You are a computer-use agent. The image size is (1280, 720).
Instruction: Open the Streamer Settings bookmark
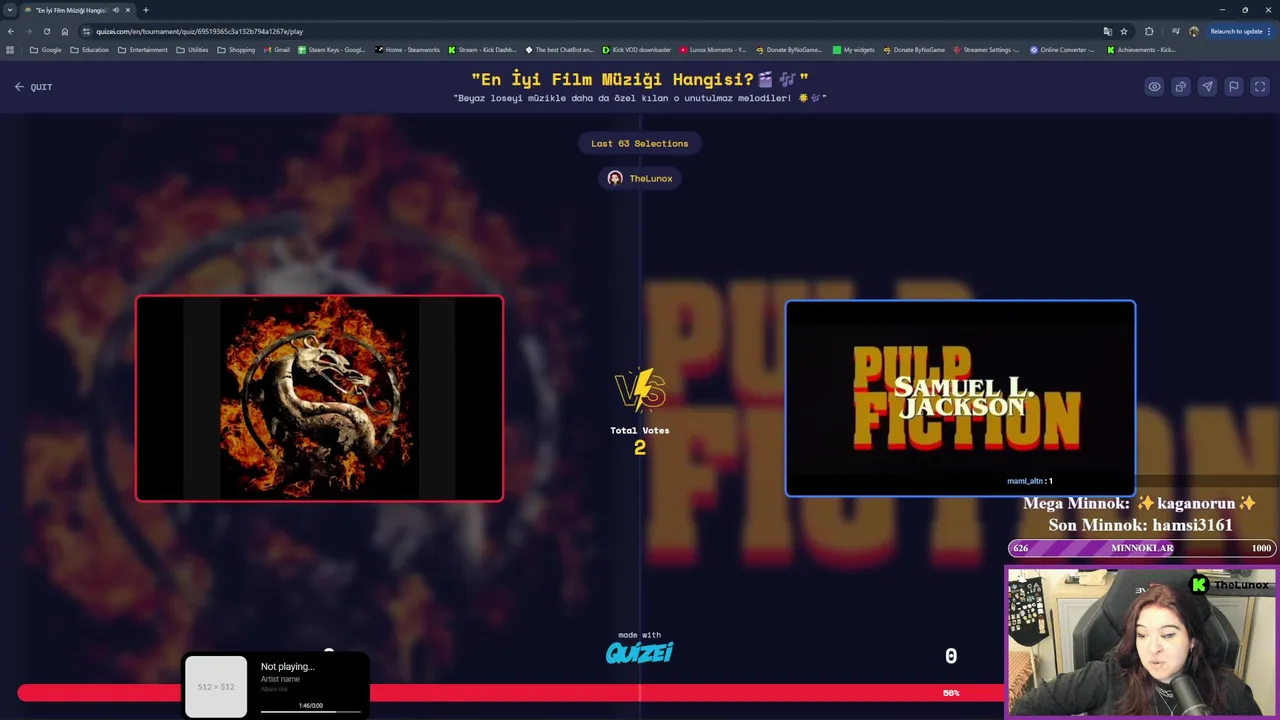click(987, 50)
